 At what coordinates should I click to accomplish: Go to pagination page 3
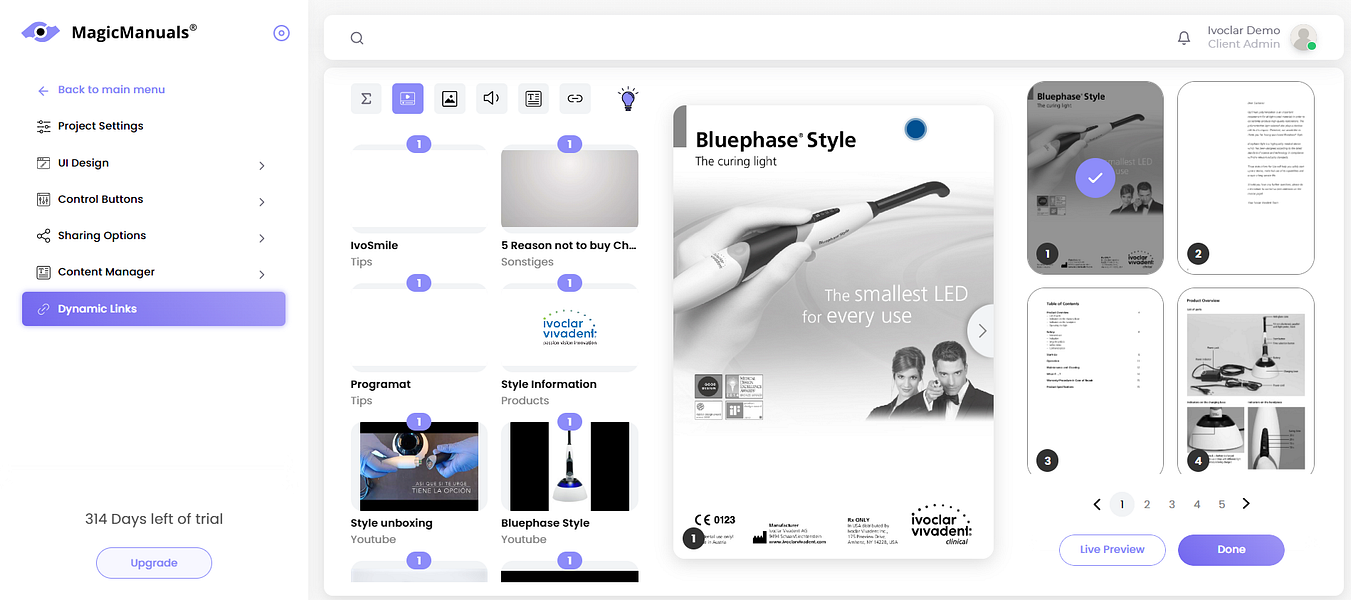point(1172,504)
